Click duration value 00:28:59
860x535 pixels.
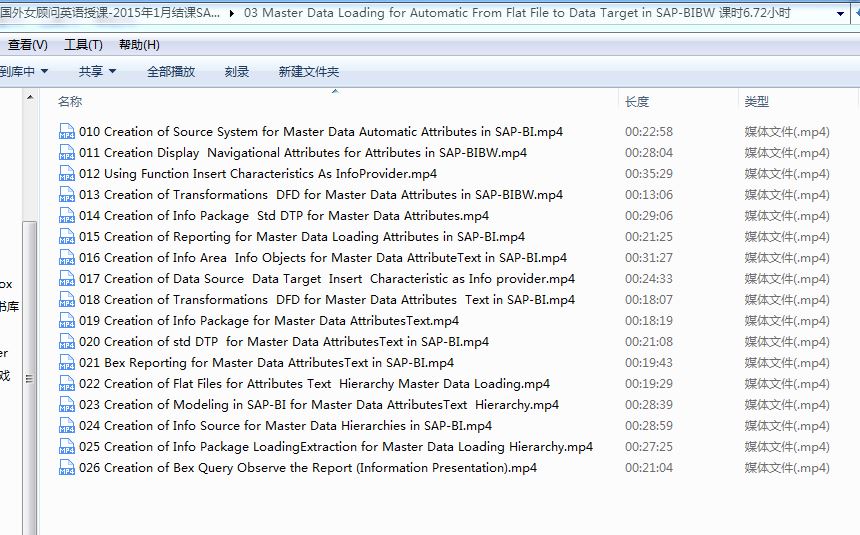(x=649, y=425)
